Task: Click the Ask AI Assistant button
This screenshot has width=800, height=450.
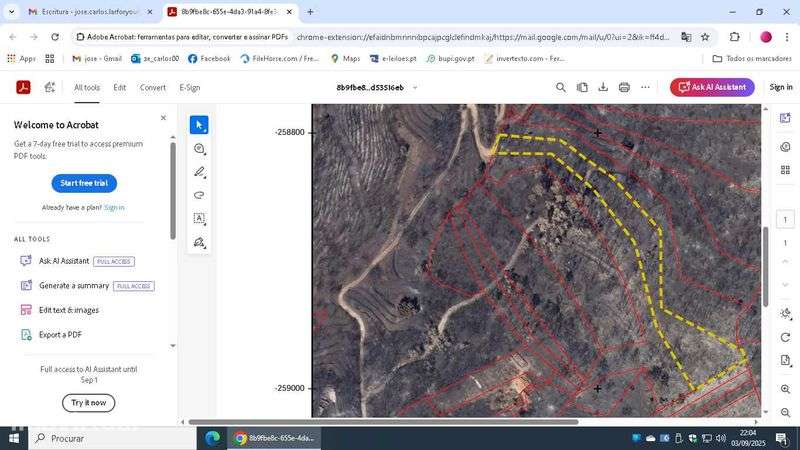Action: tap(712, 87)
